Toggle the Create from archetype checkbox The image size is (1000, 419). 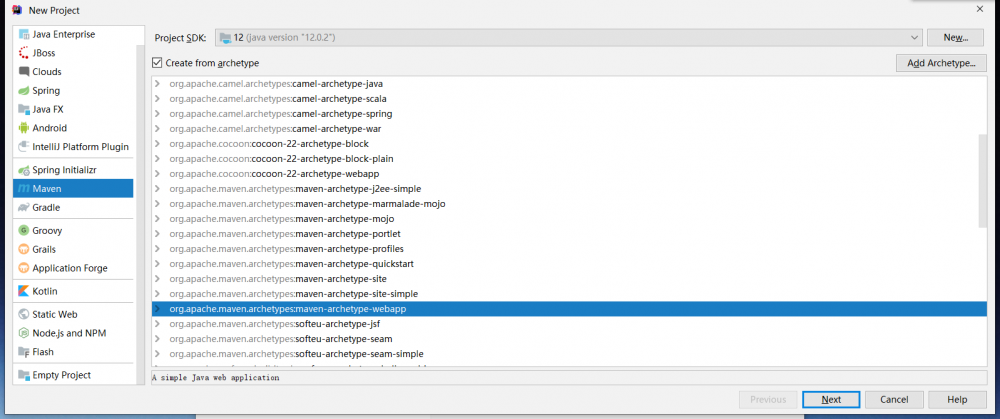pos(157,63)
